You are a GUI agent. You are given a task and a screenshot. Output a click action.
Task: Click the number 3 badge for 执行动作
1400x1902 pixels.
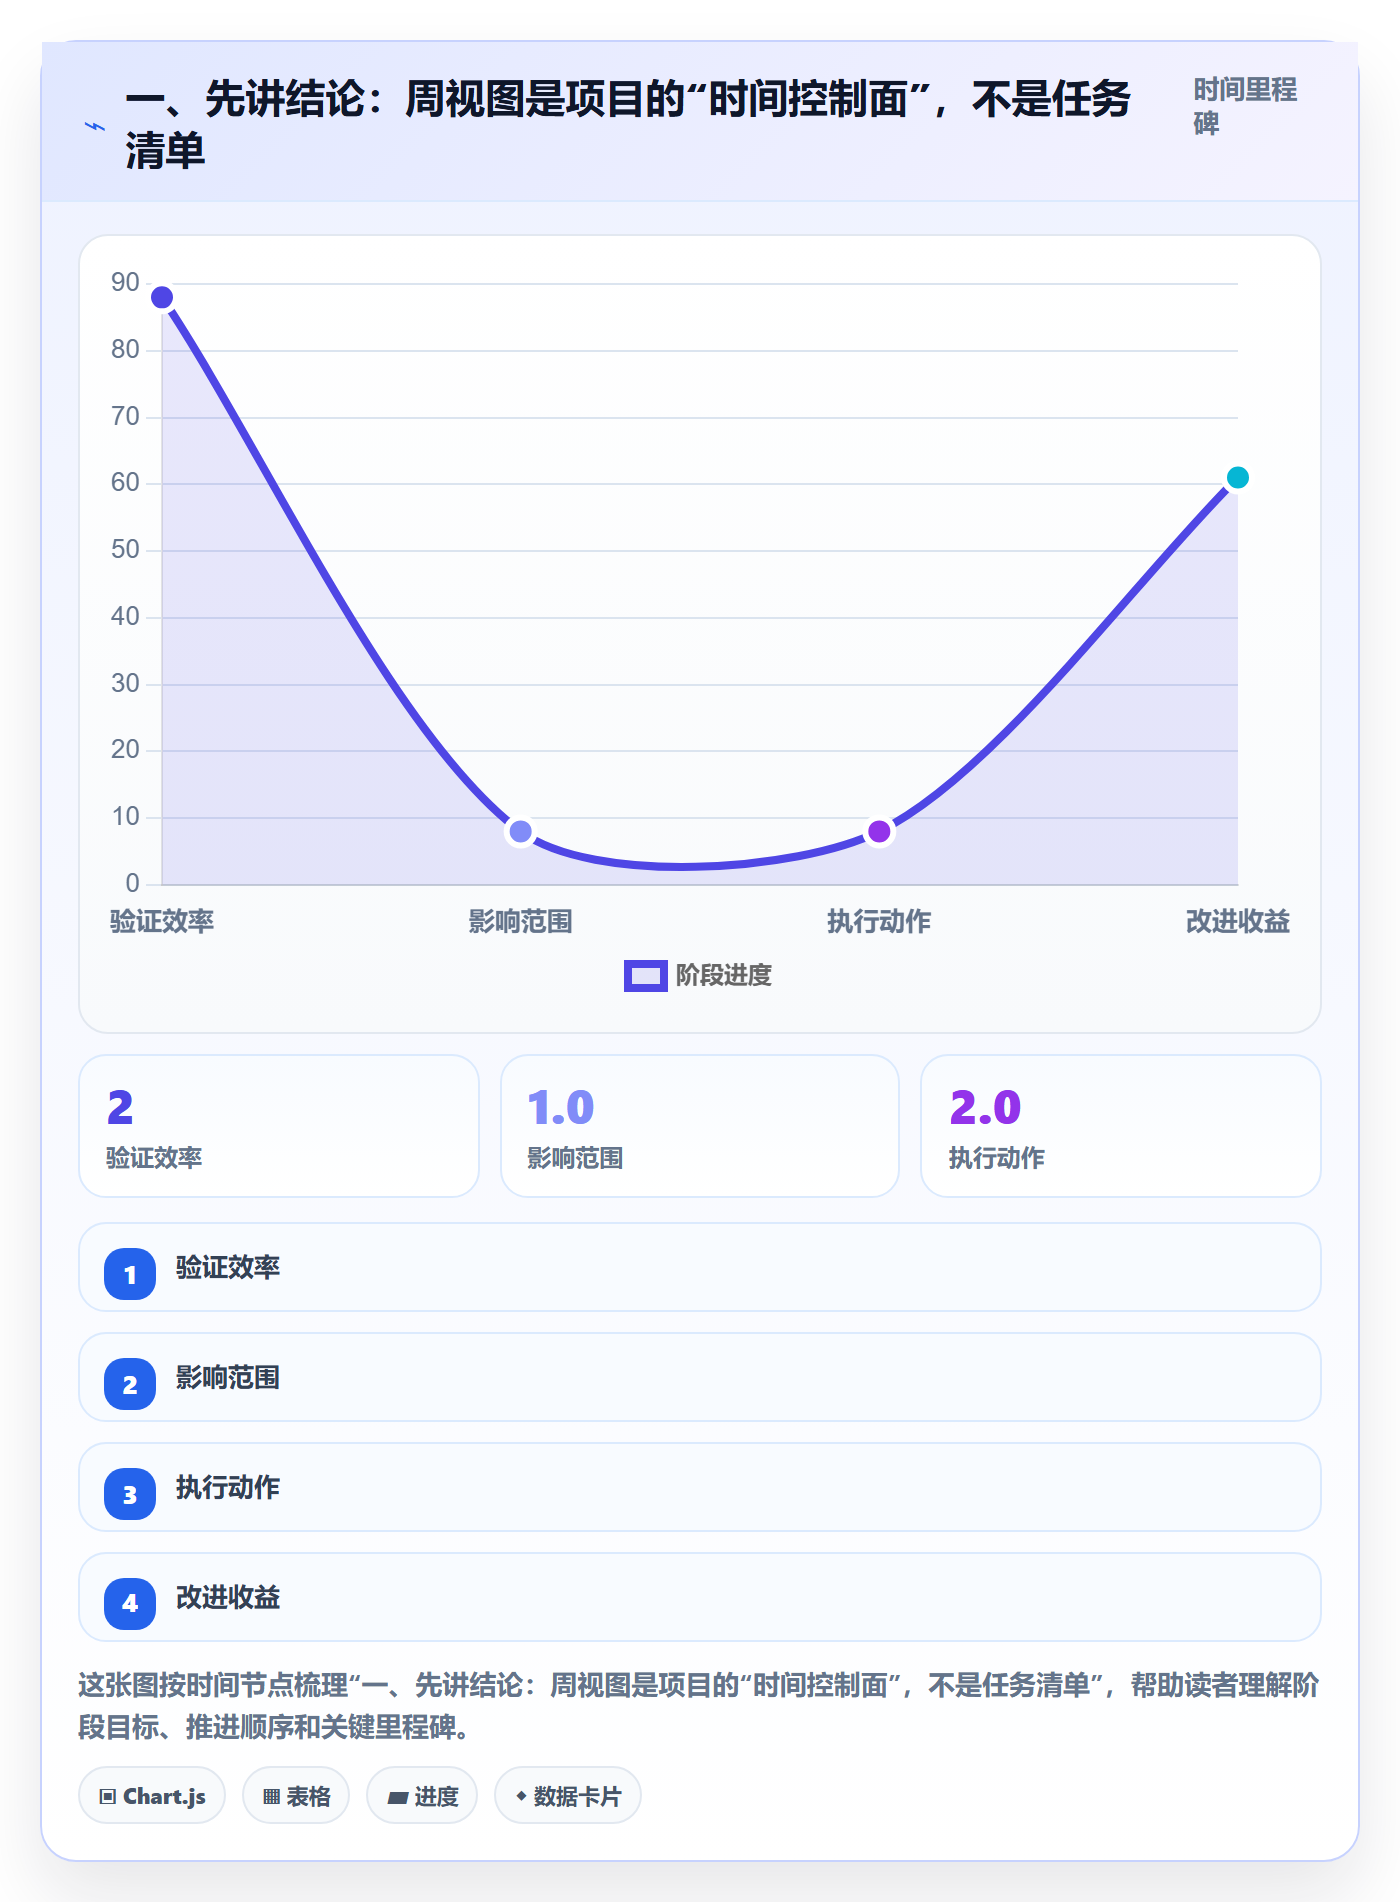click(x=130, y=1494)
